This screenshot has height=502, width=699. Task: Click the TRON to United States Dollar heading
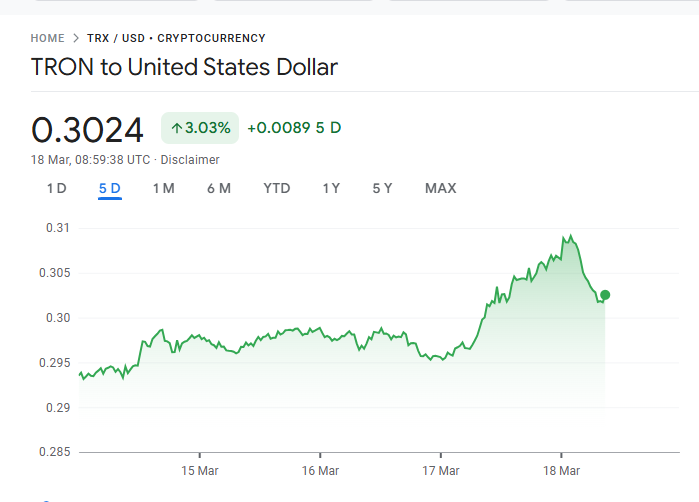pos(184,68)
